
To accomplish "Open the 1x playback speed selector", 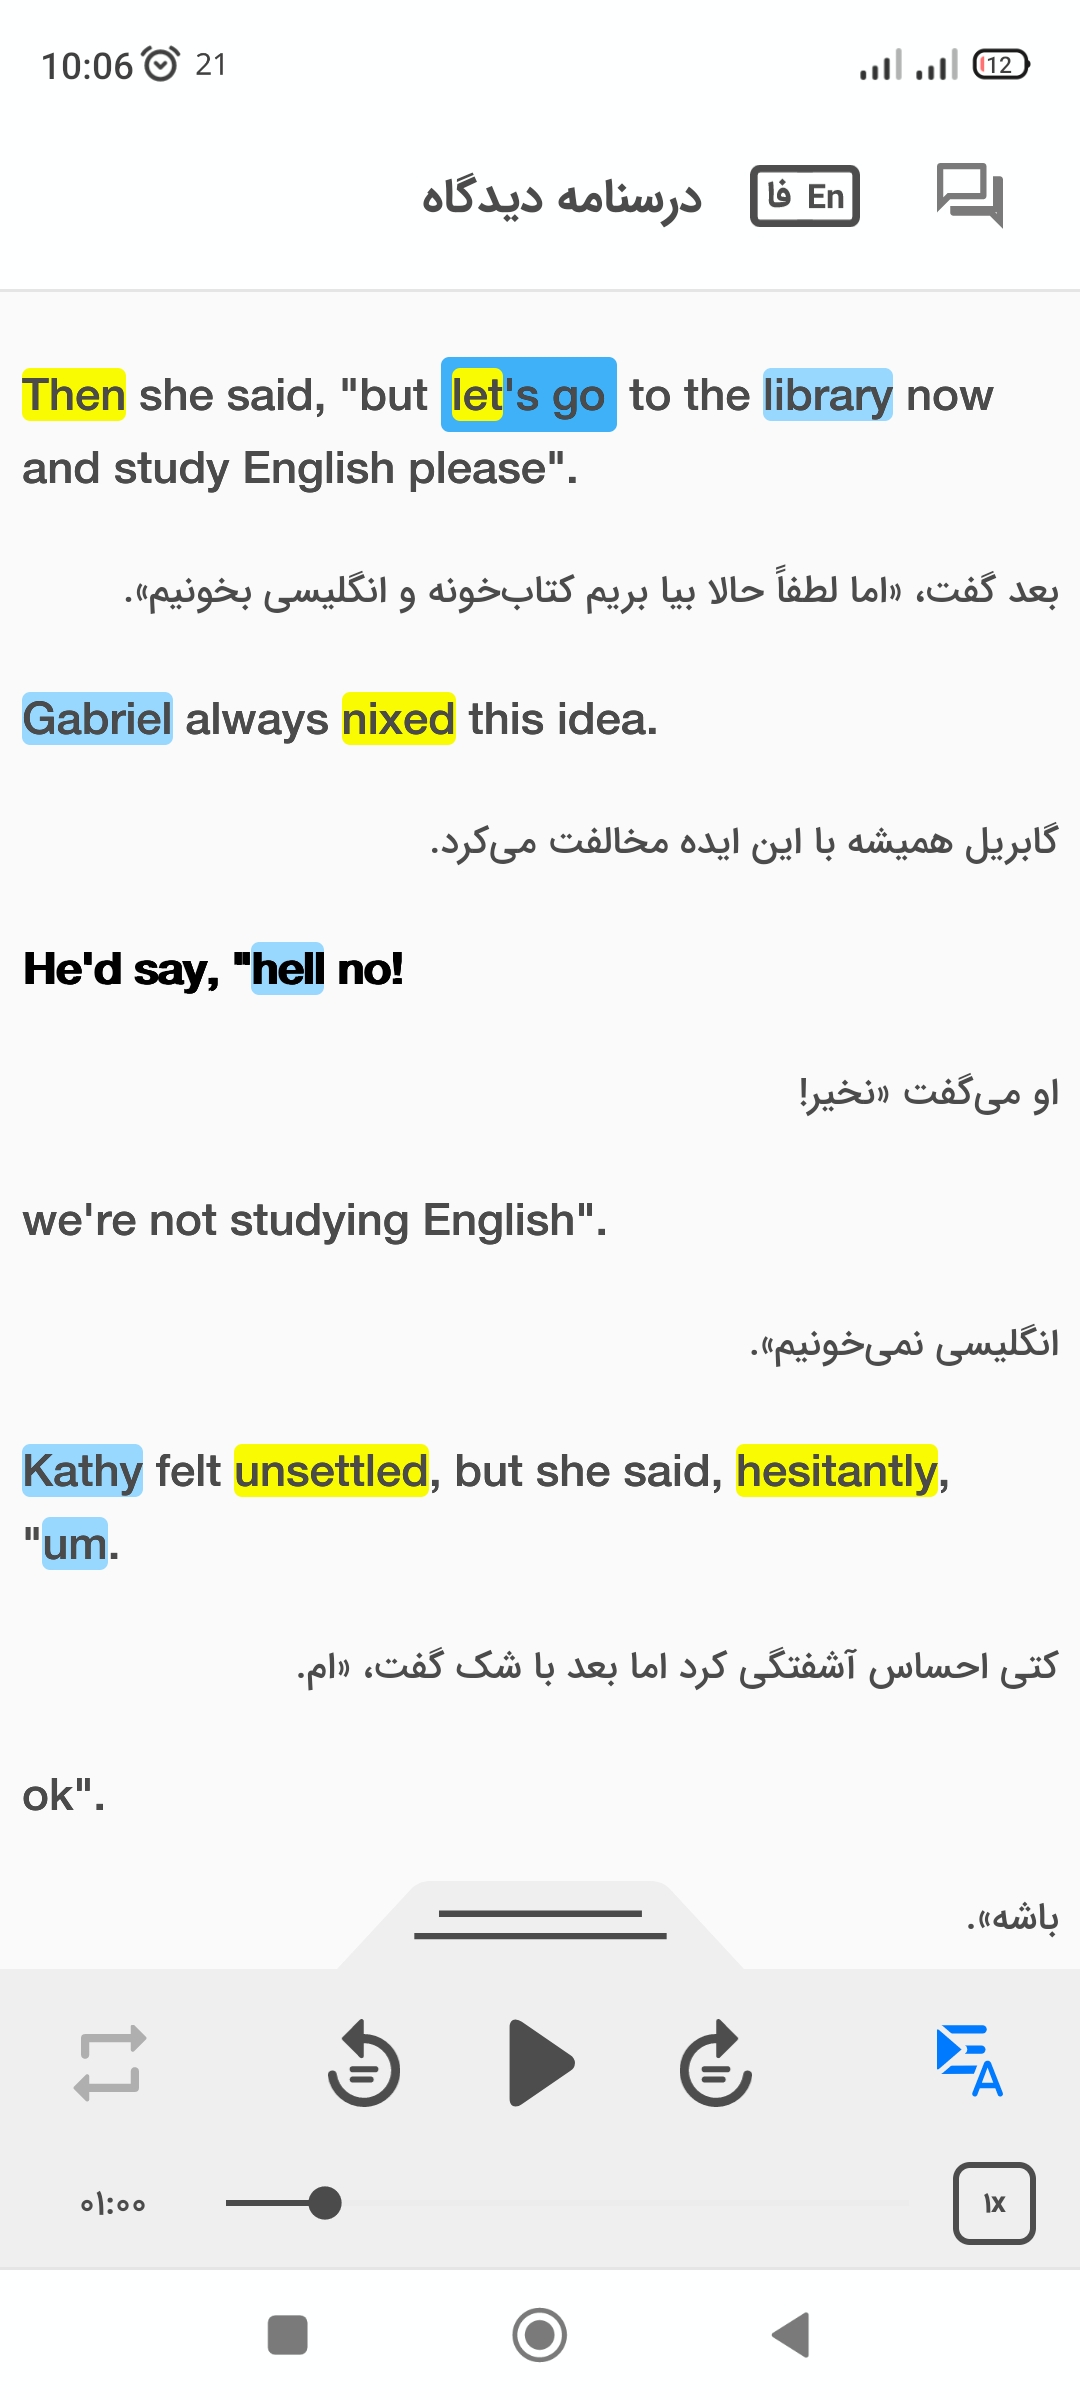I will 994,2204.
